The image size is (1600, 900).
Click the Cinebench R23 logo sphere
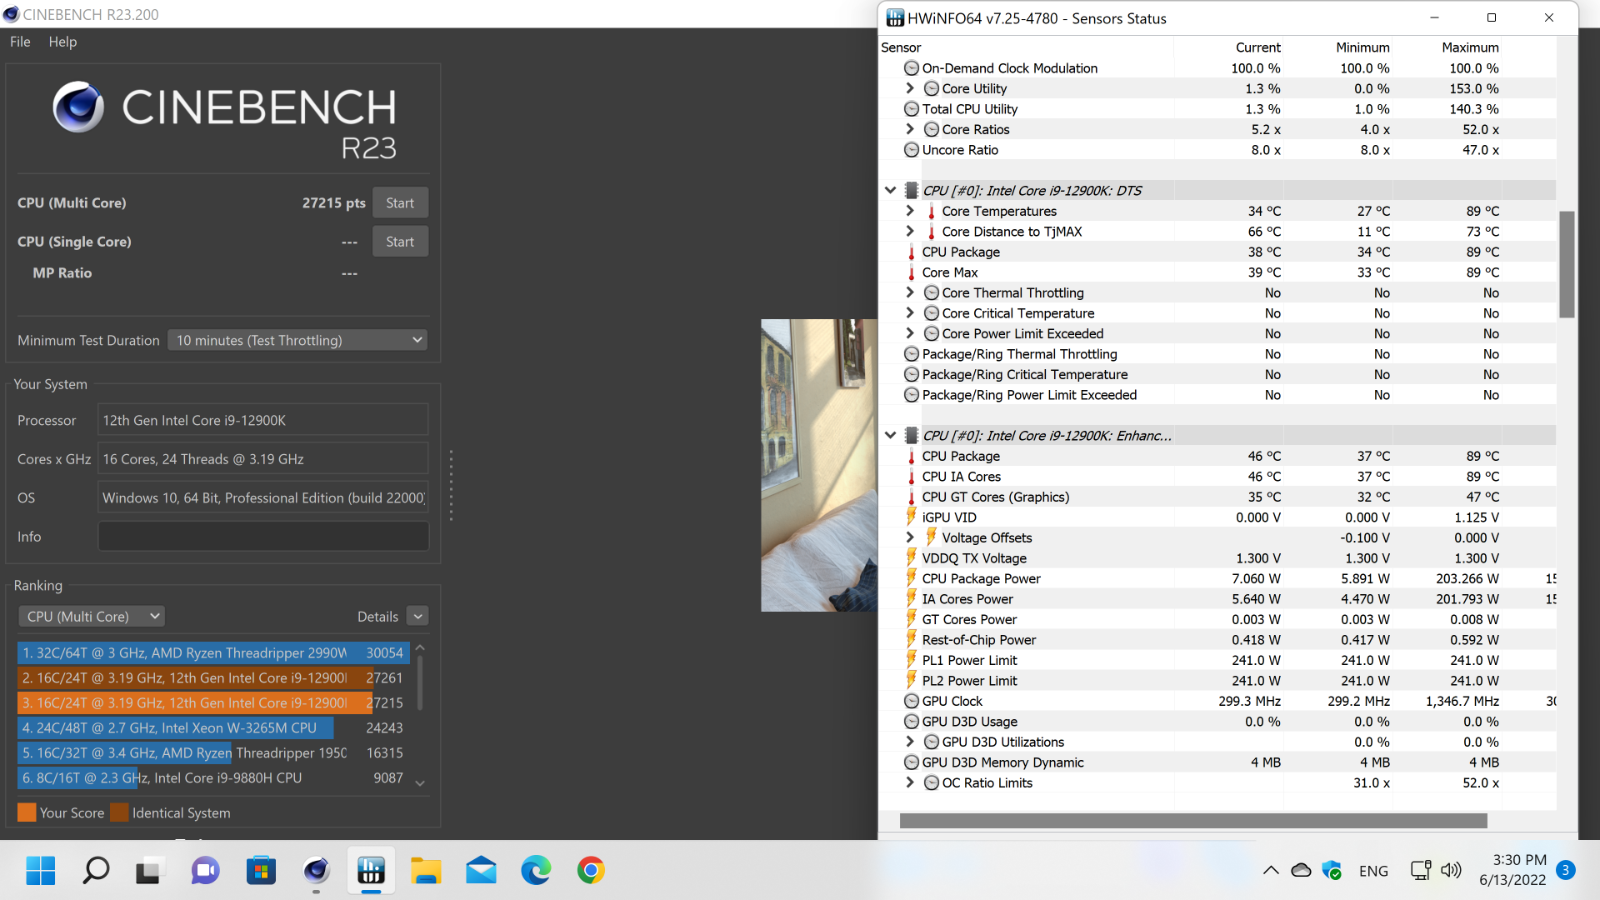coord(78,107)
